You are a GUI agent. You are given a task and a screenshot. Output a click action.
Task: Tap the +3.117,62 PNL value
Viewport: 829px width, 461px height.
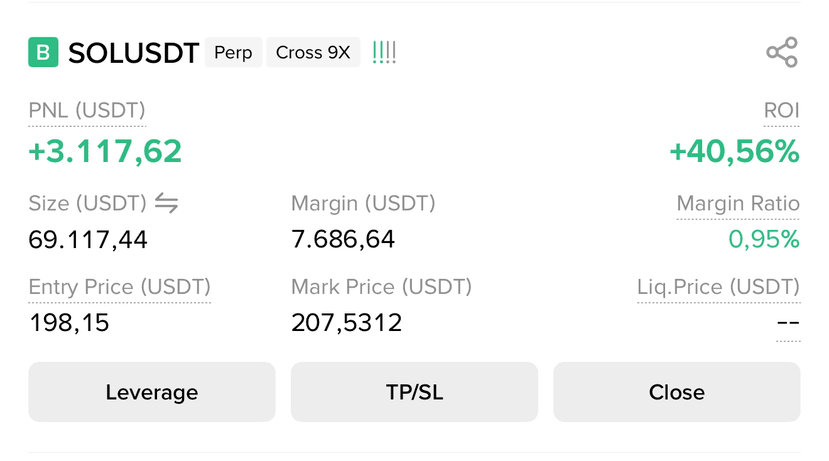(105, 151)
